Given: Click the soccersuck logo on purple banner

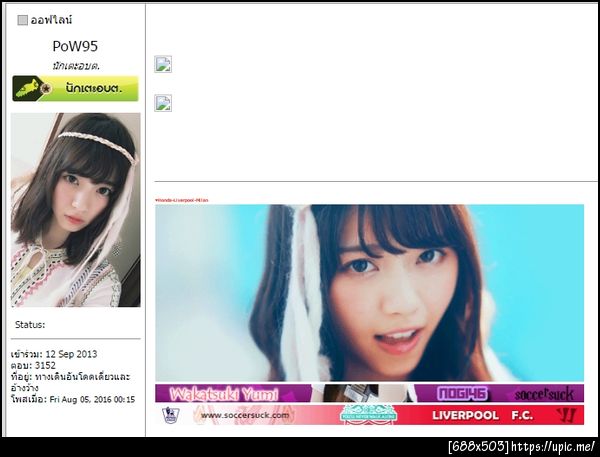Looking at the screenshot, I should 544,394.
